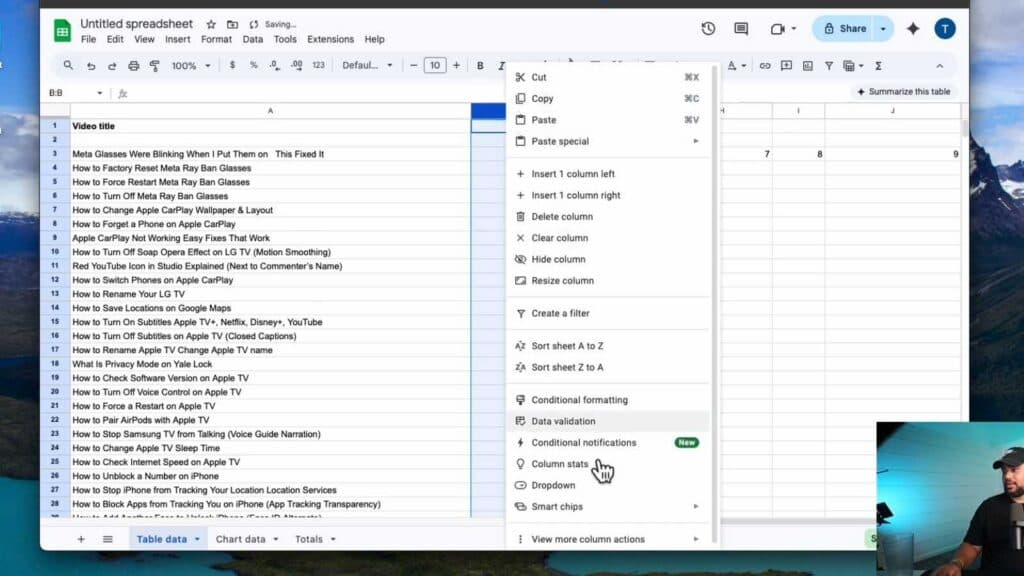Choose Conditional formatting
Image resolution: width=1024 pixels, height=576 pixels.
tap(608, 400)
